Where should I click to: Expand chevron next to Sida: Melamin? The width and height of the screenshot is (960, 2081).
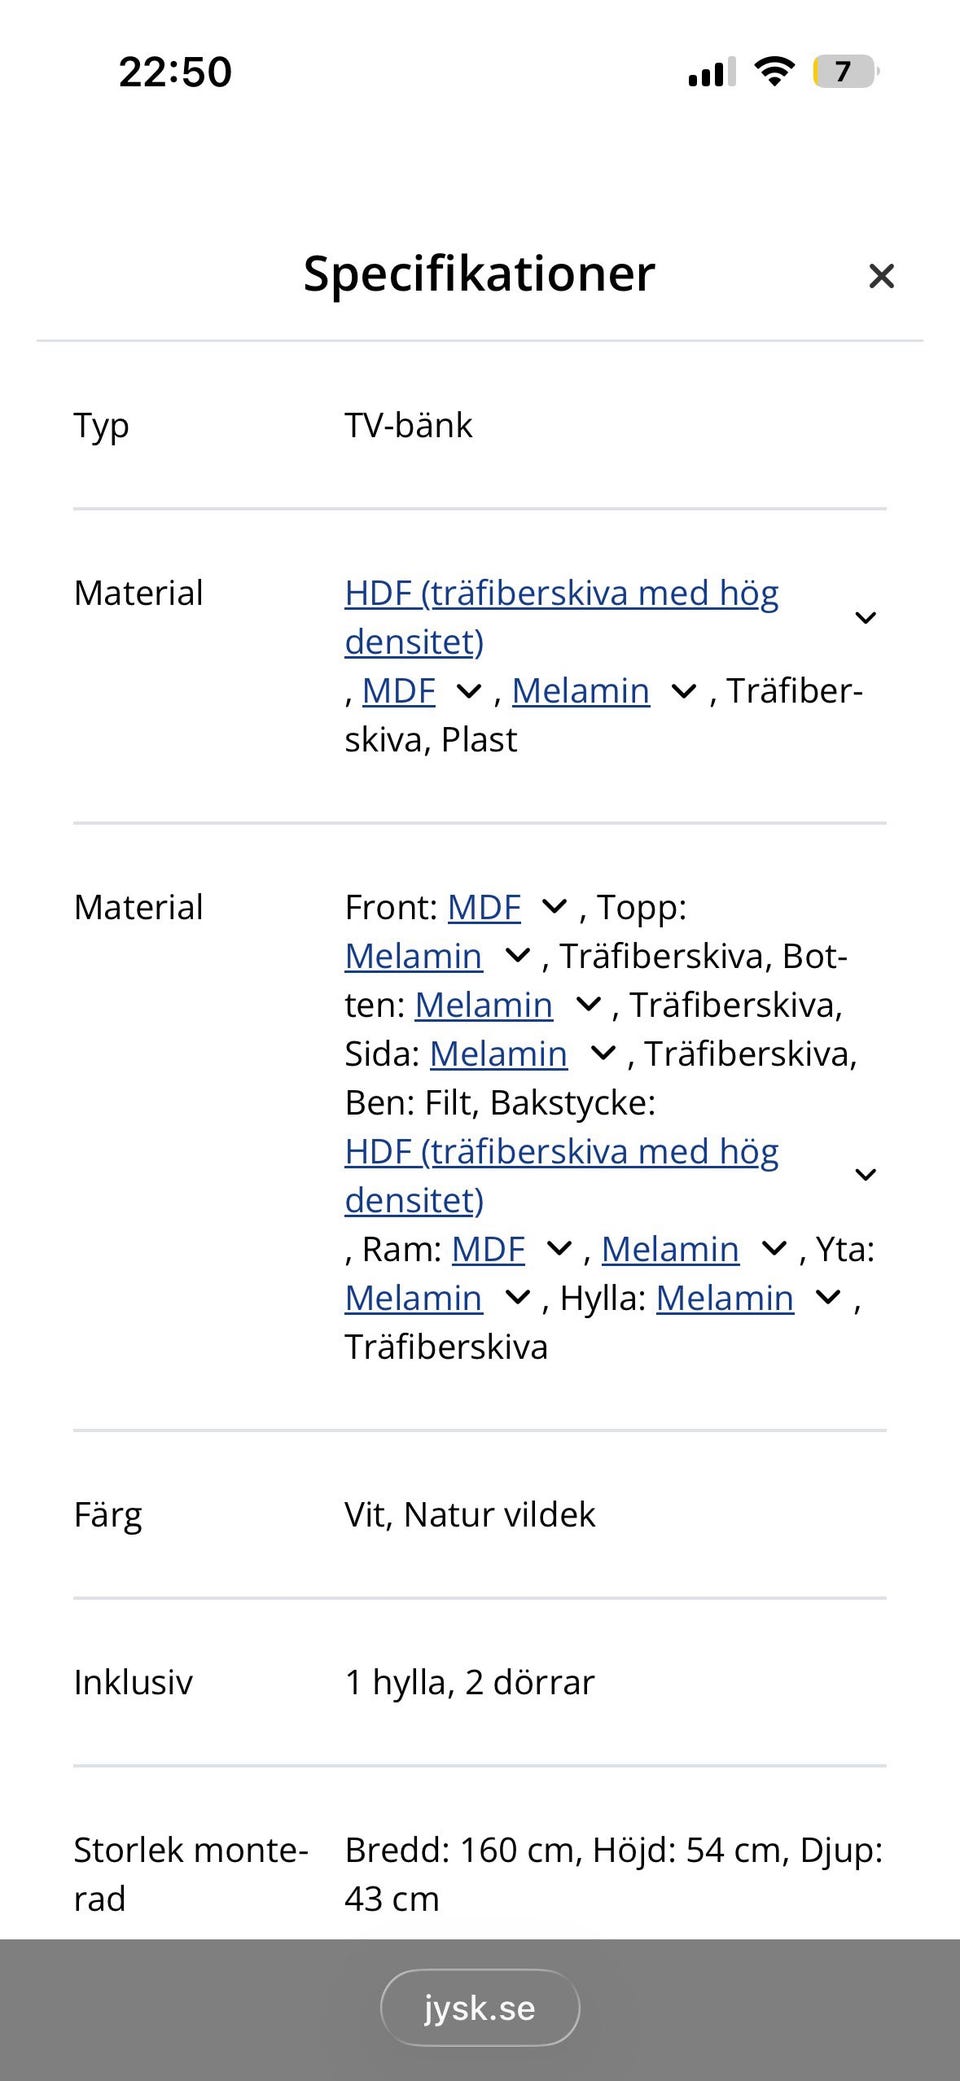603,1054
